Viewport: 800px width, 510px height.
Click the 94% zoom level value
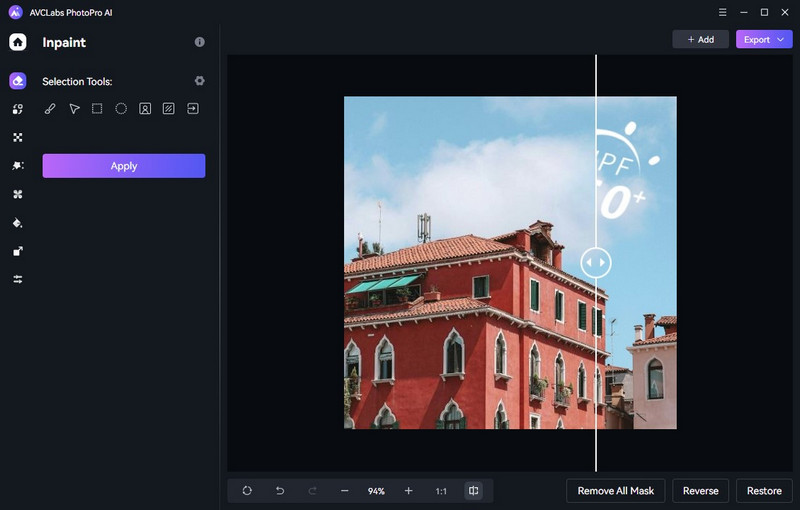click(376, 491)
